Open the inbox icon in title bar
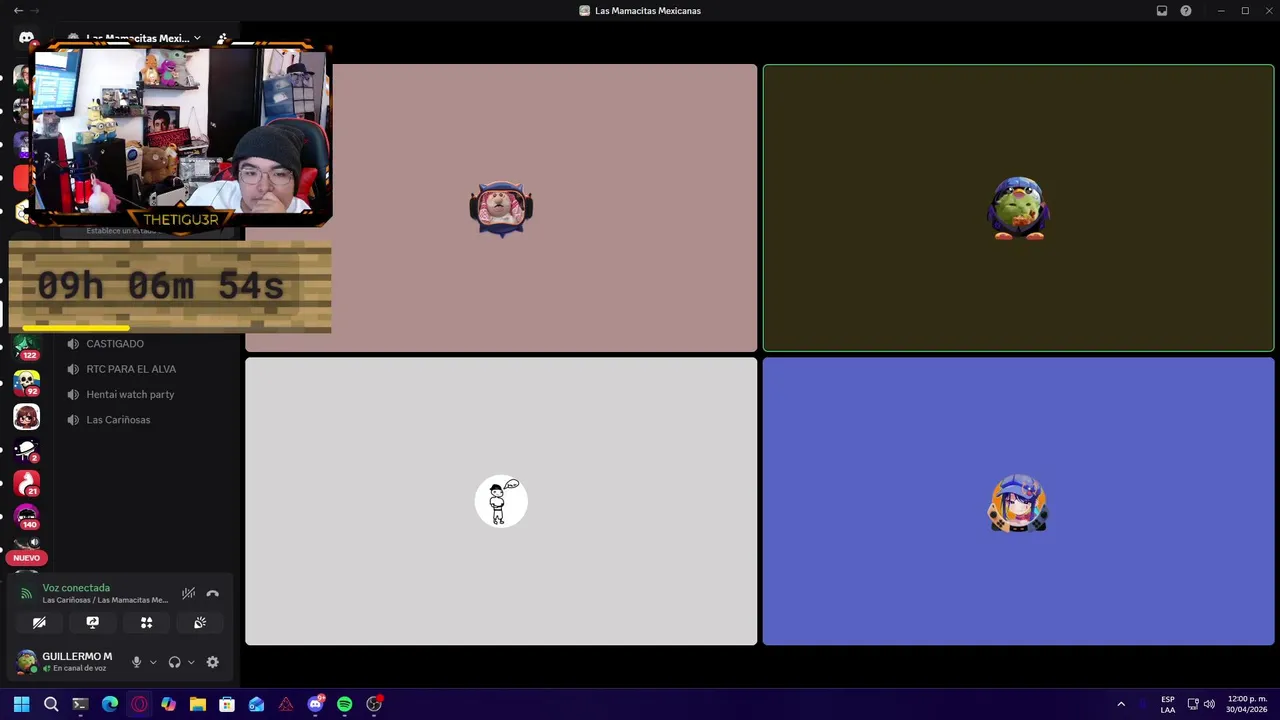 (1162, 10)
